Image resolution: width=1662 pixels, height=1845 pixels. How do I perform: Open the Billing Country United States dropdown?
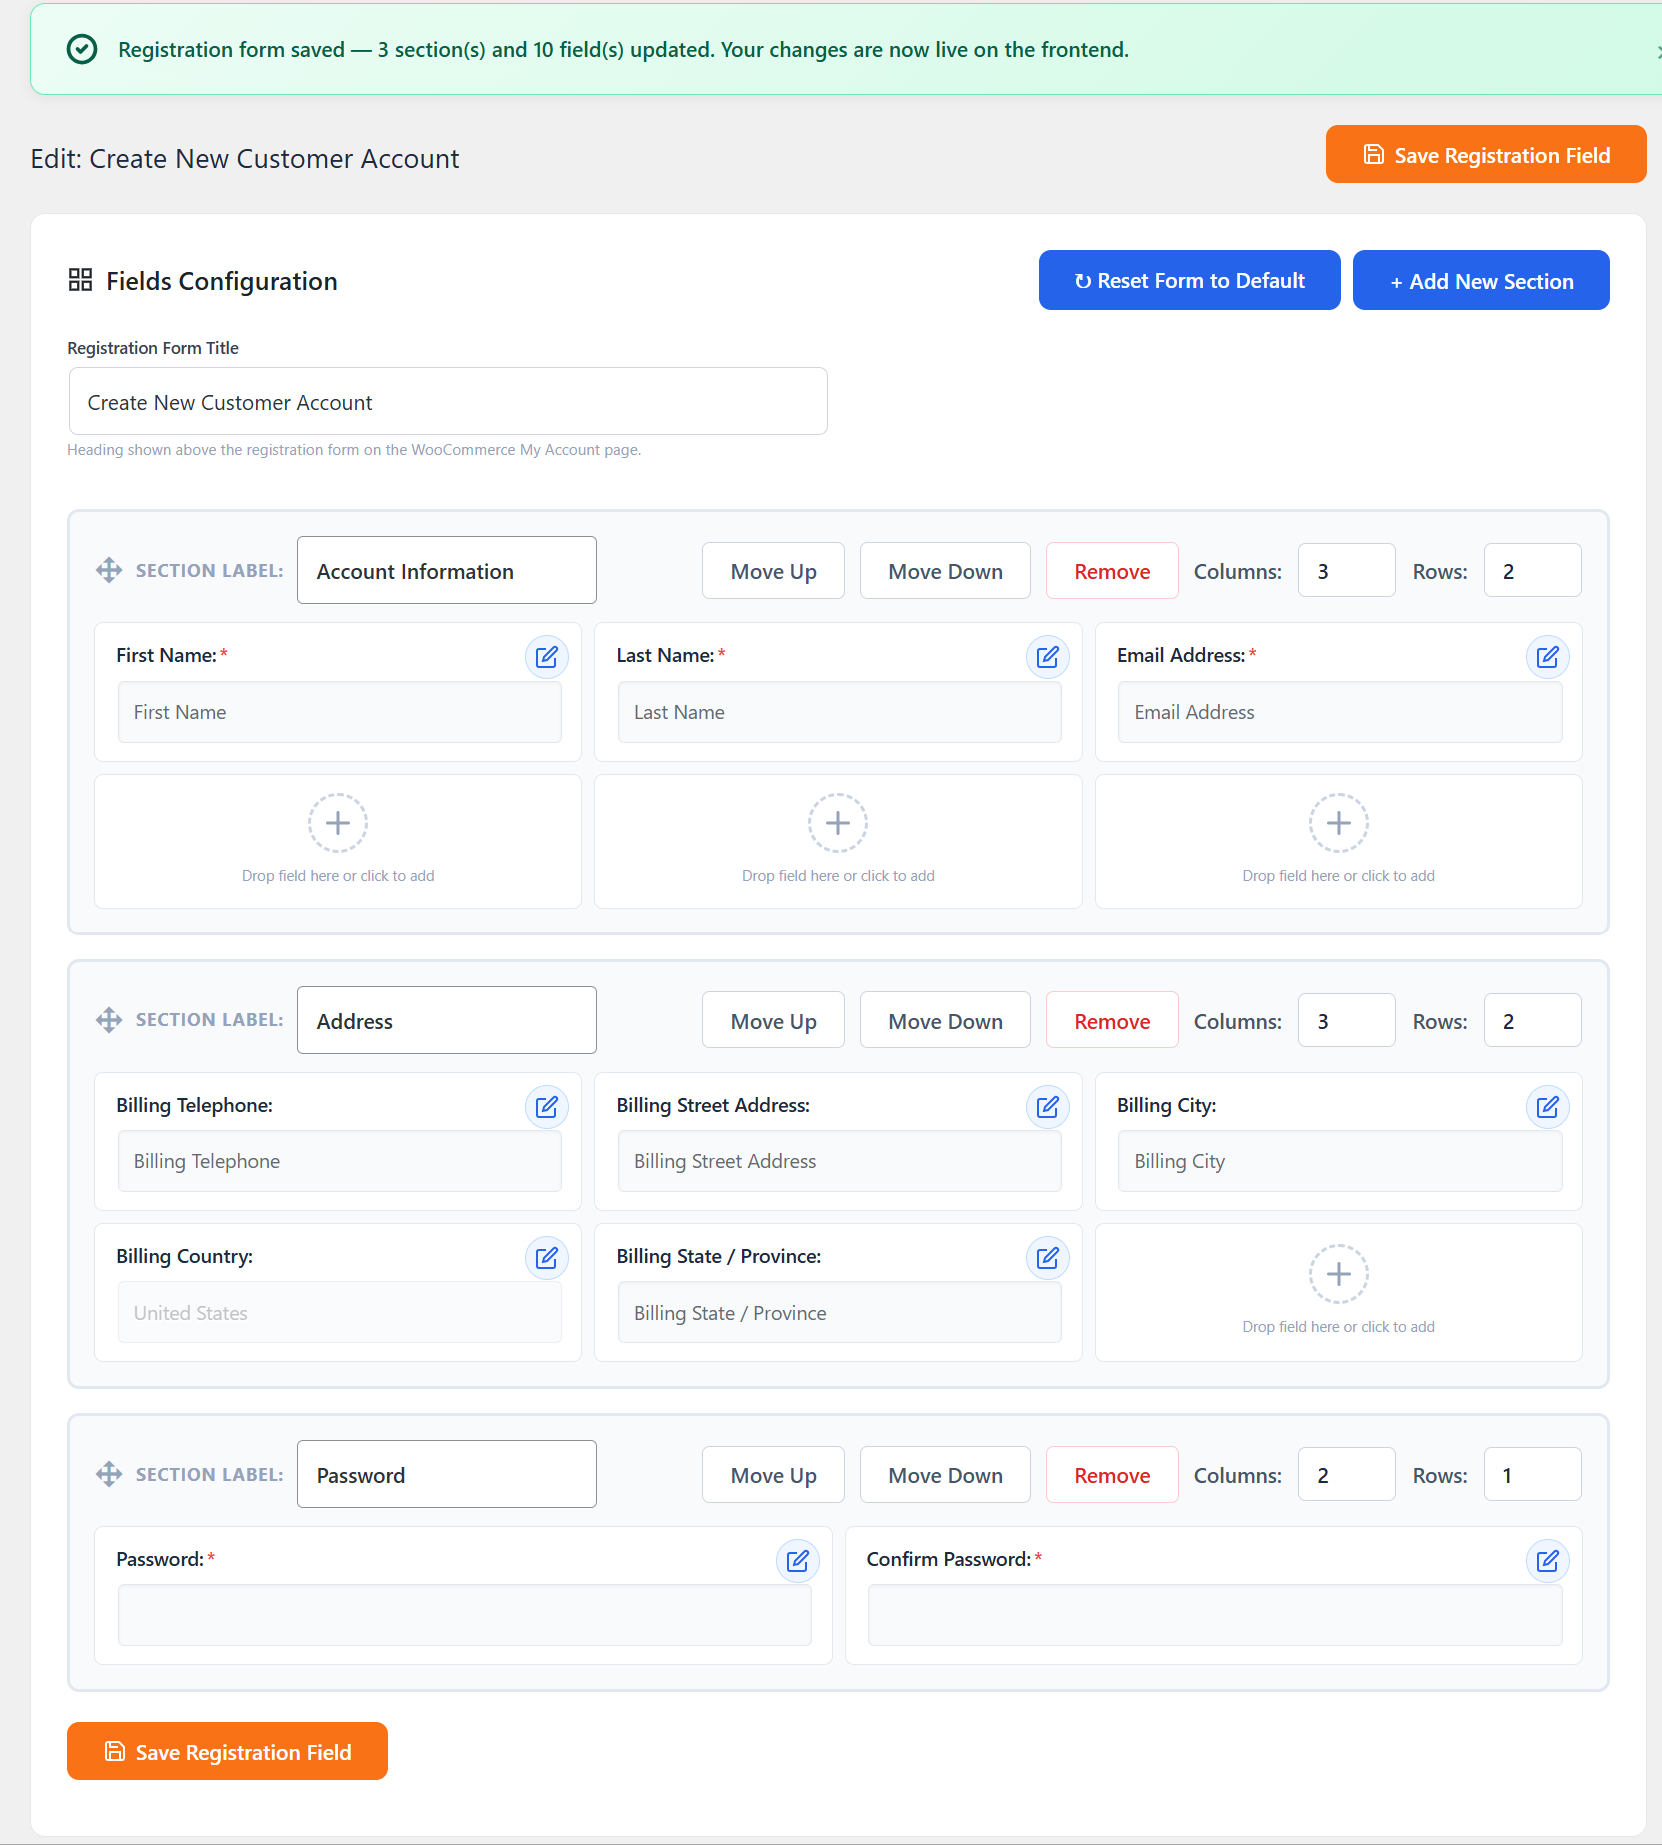point(339,1312)
